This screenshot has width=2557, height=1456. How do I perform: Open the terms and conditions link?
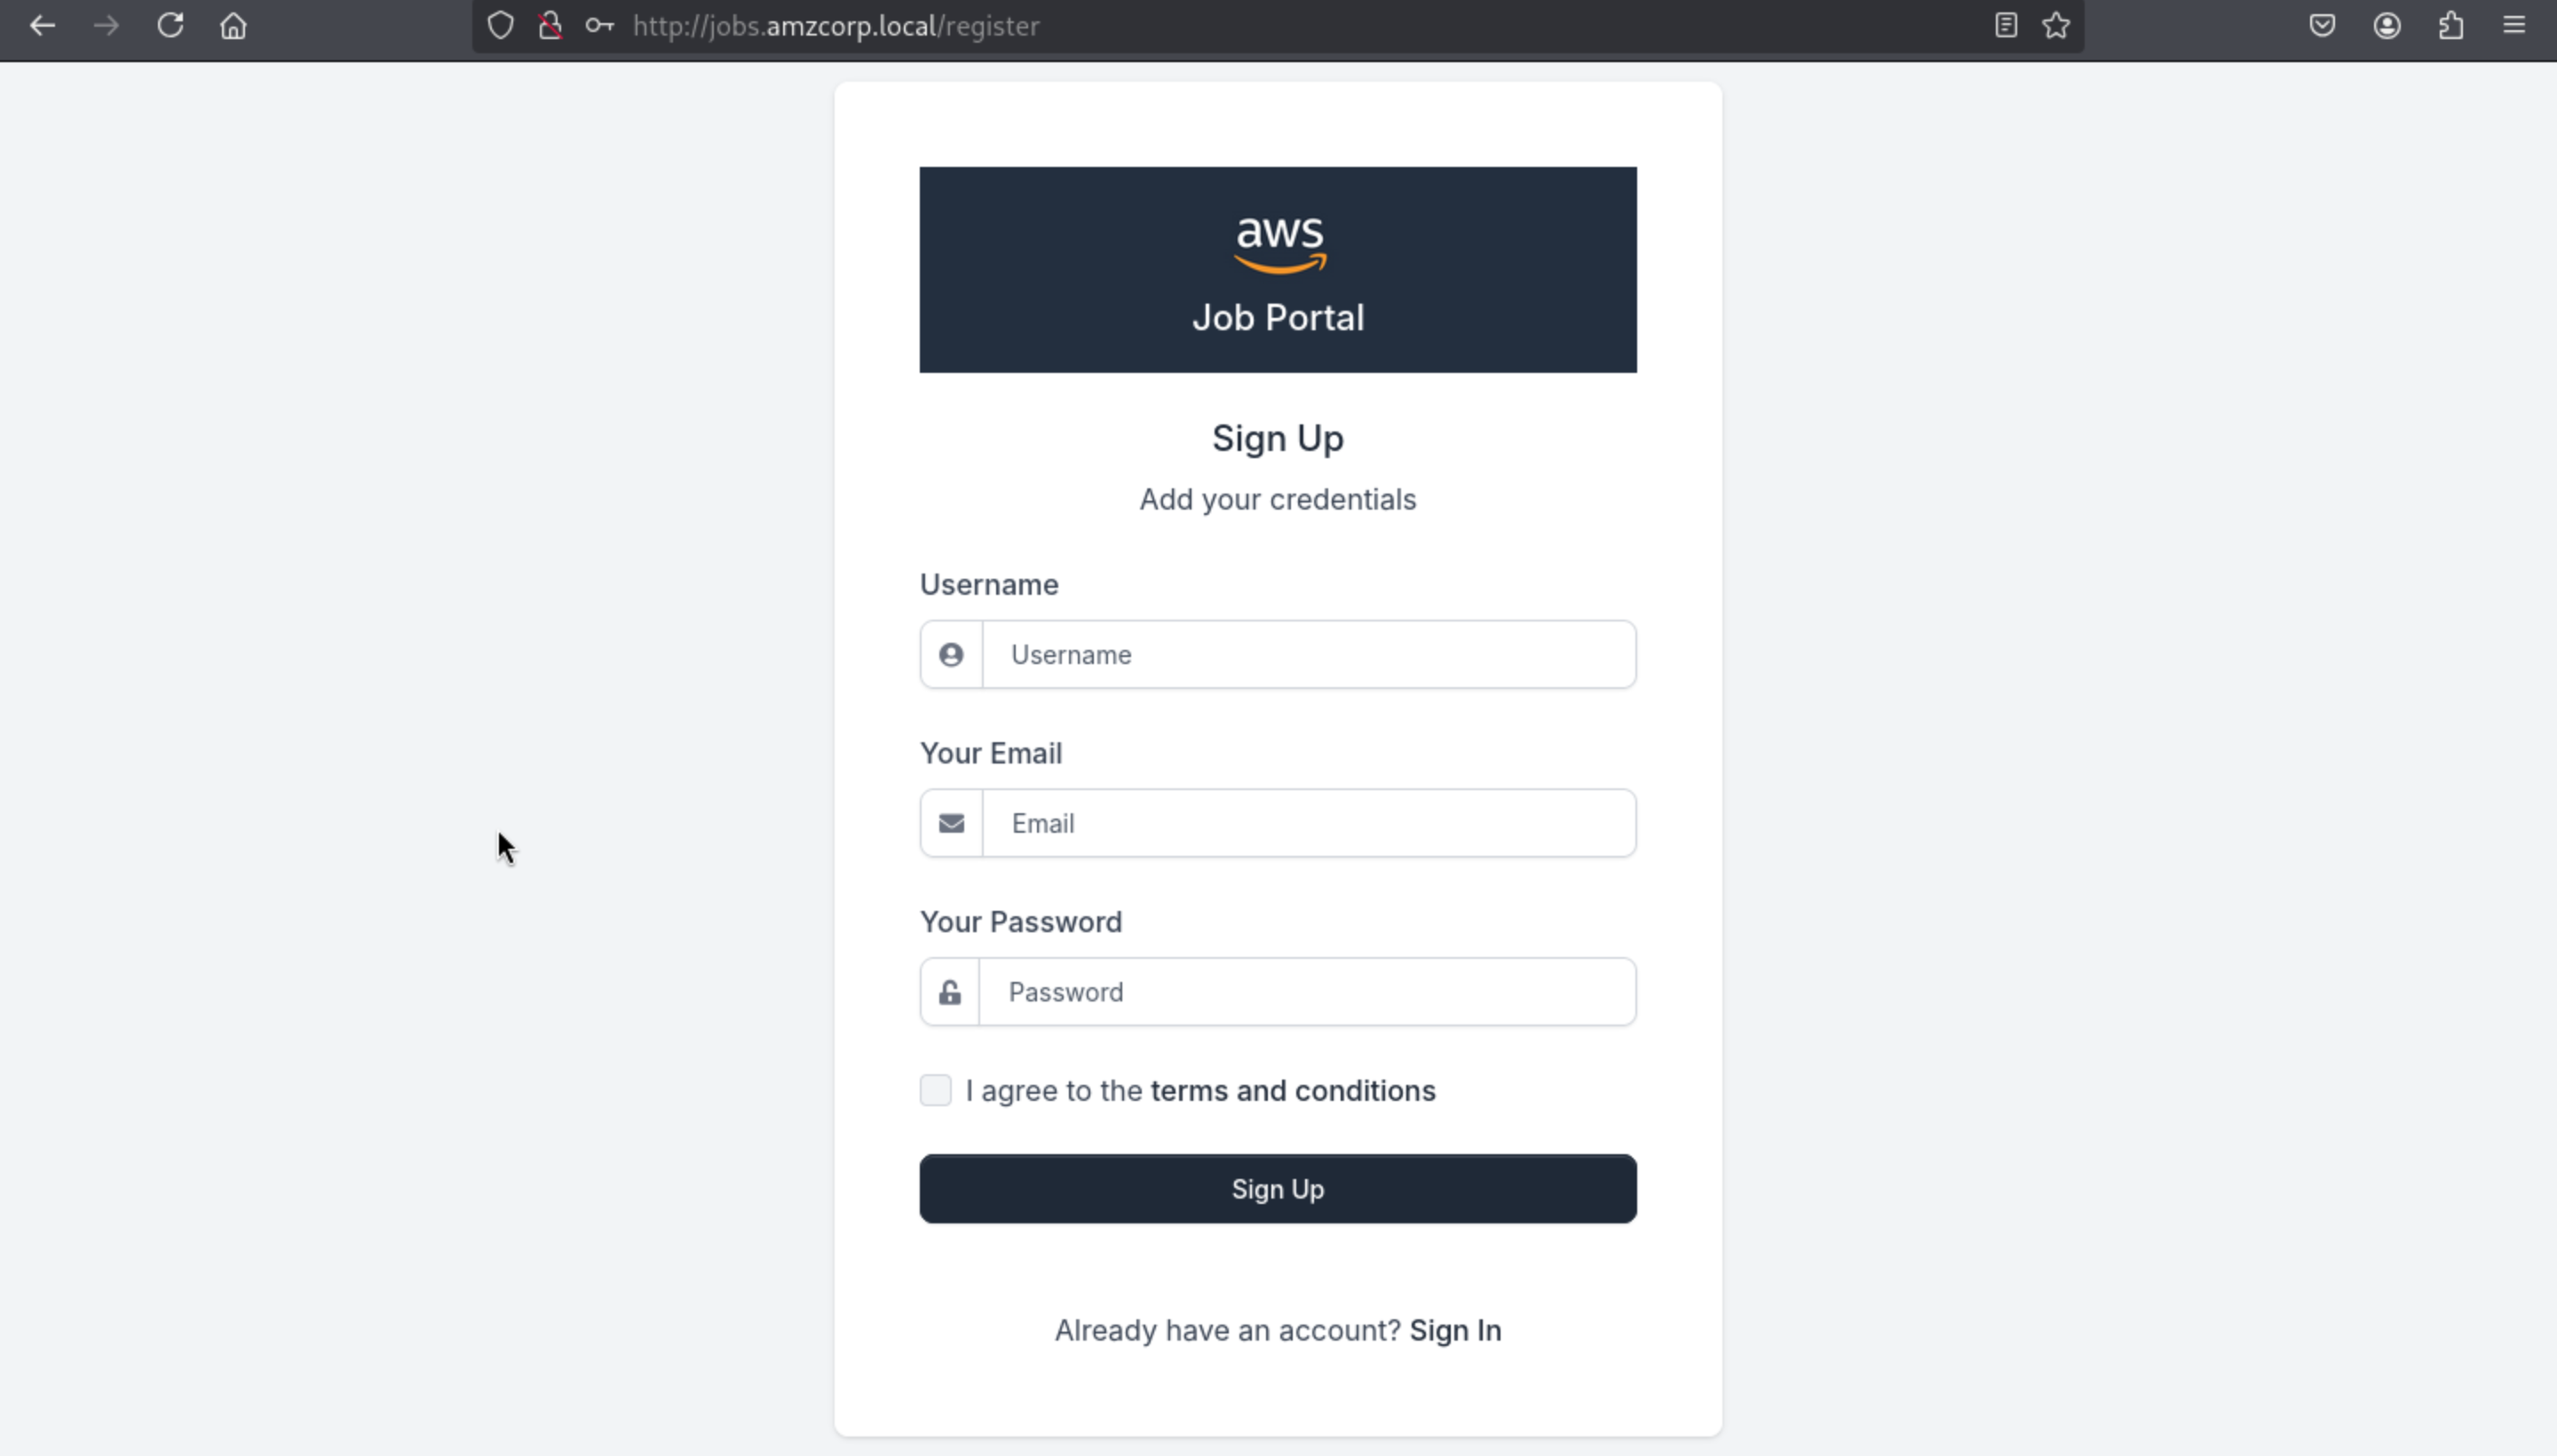1293,1091
